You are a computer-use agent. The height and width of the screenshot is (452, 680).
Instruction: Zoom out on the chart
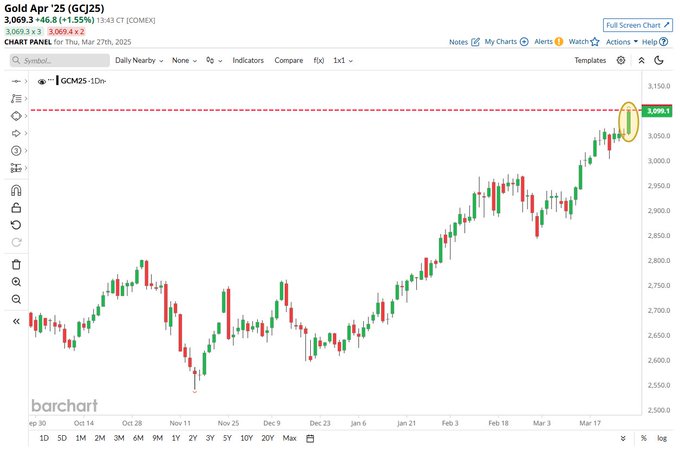[16, 299]
